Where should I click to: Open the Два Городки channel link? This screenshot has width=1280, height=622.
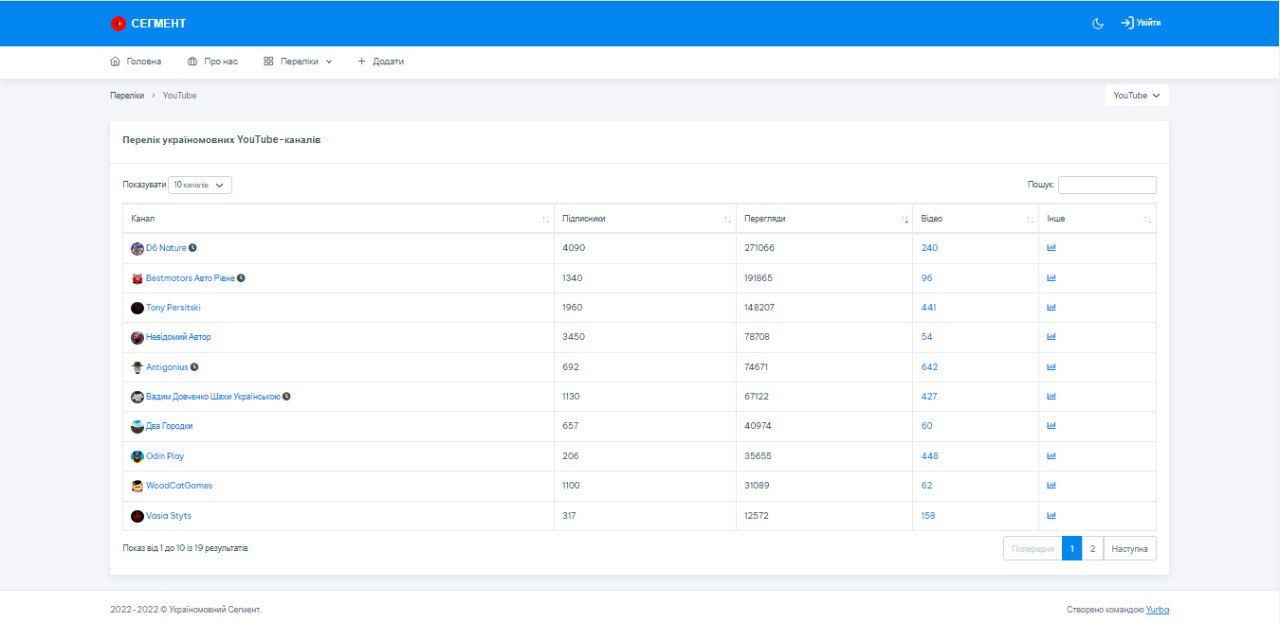pos(169,426)
